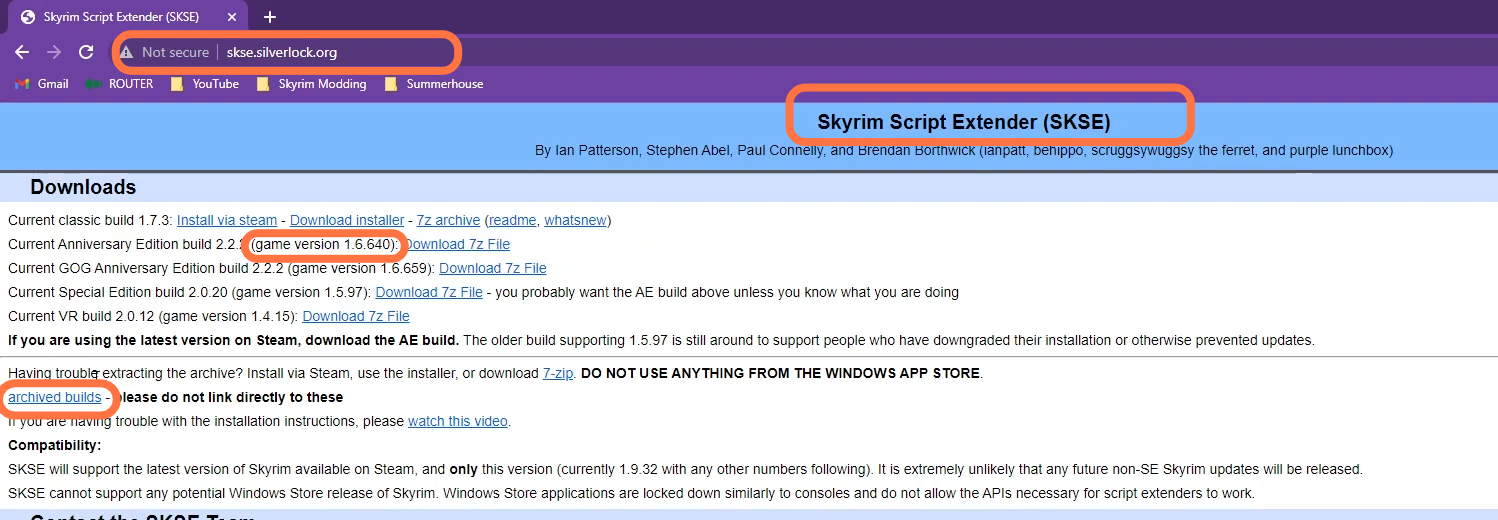Open the Gmail bookmark
Screen dimensions: 1498x520
point(42,84)
